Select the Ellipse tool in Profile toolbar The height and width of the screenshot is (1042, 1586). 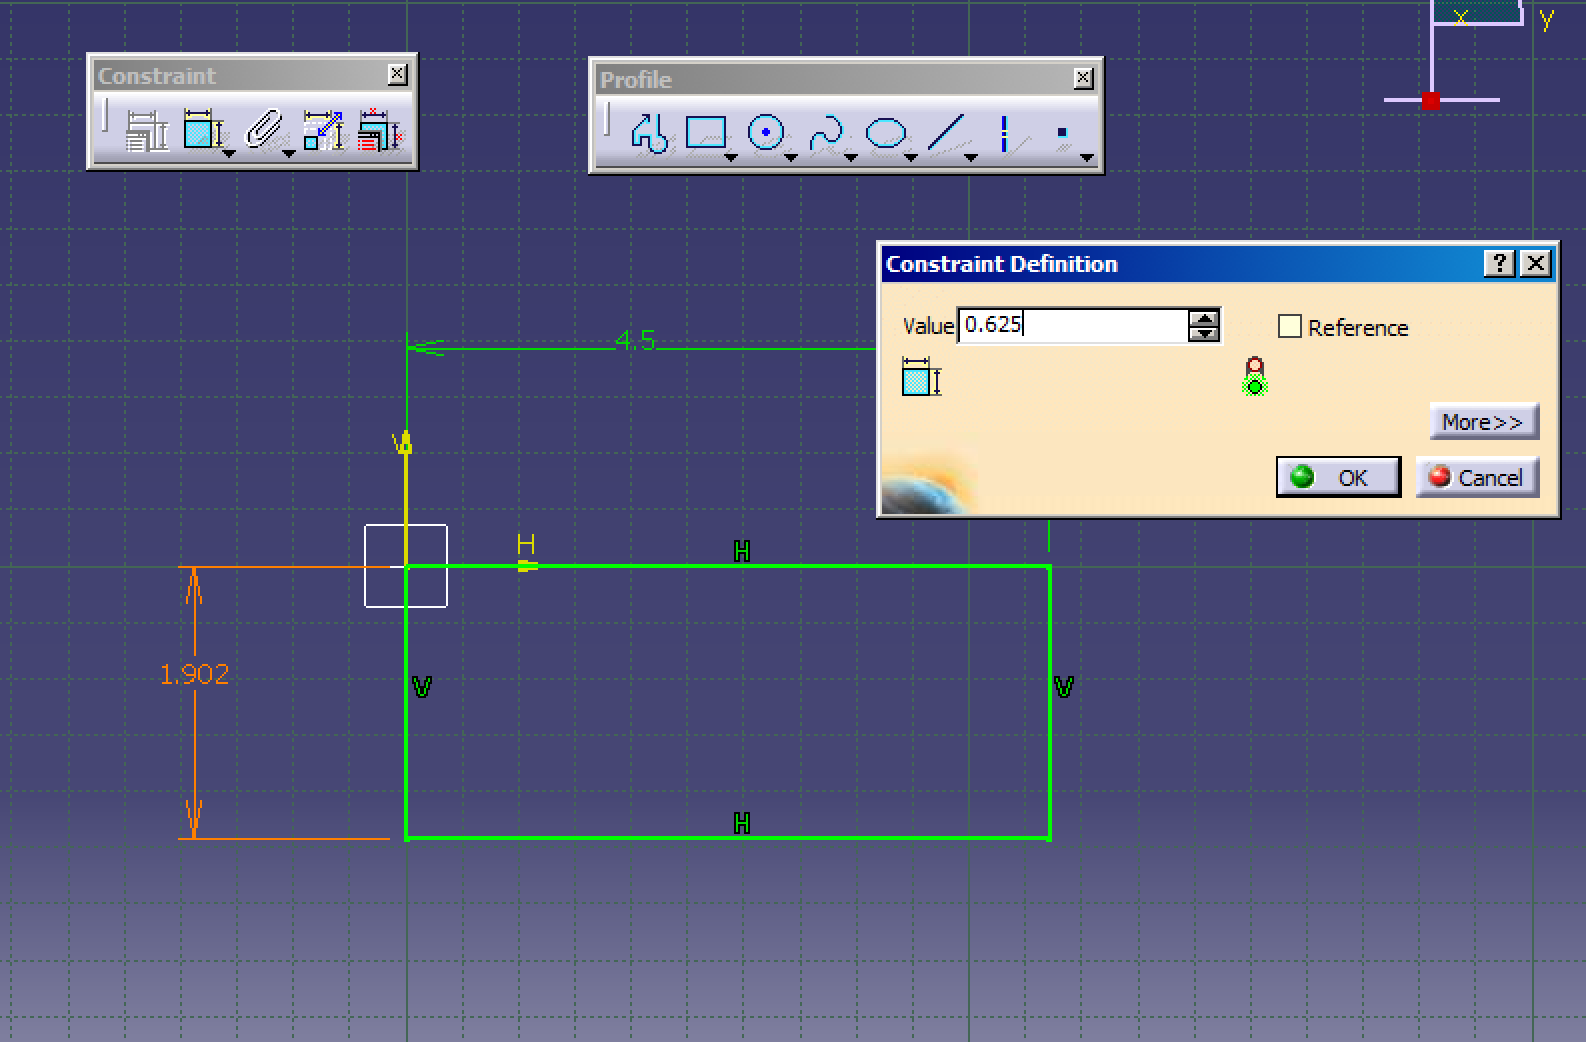coord(885,133)
